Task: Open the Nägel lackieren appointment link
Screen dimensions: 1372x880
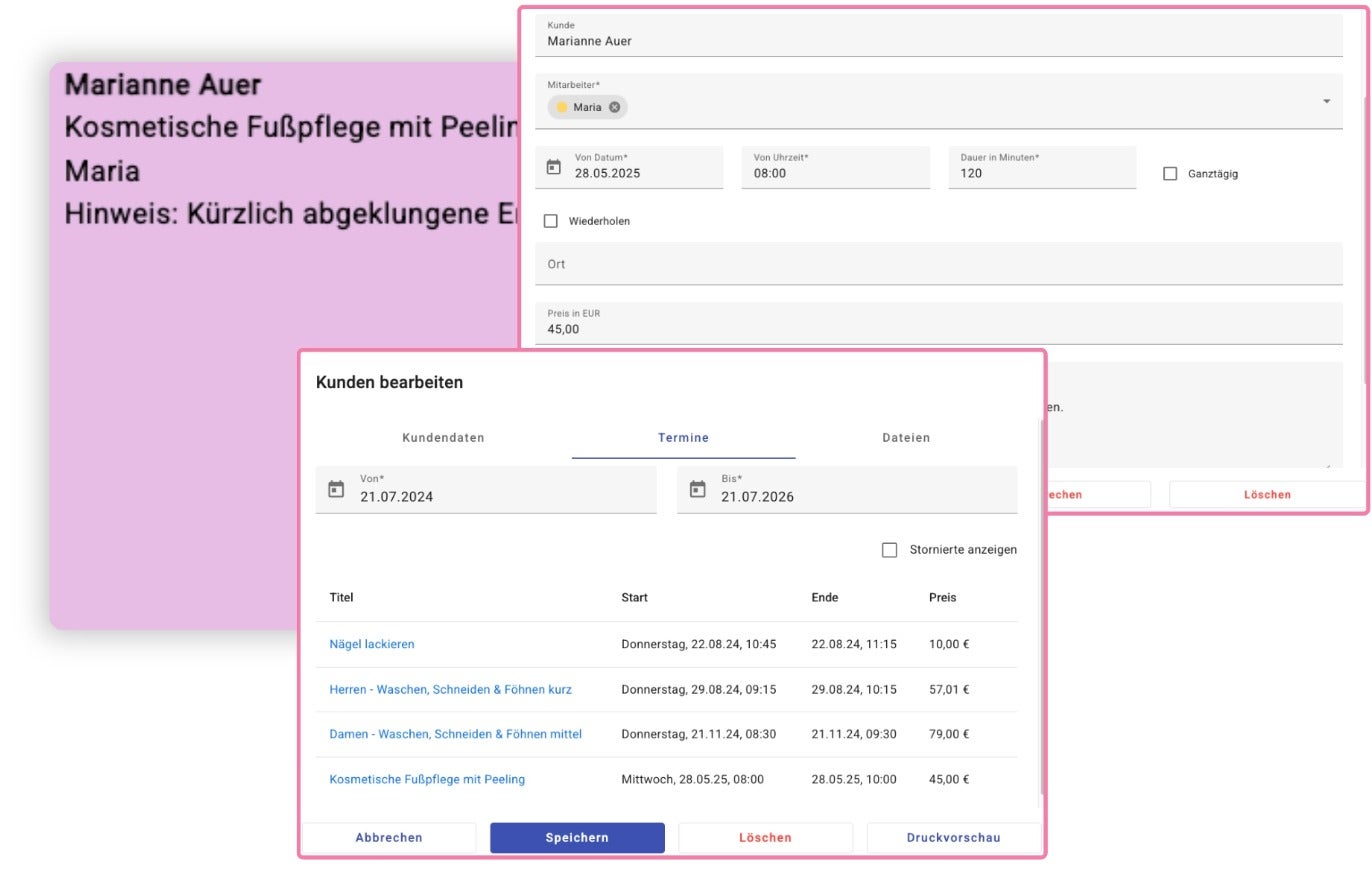Action: 372,644
